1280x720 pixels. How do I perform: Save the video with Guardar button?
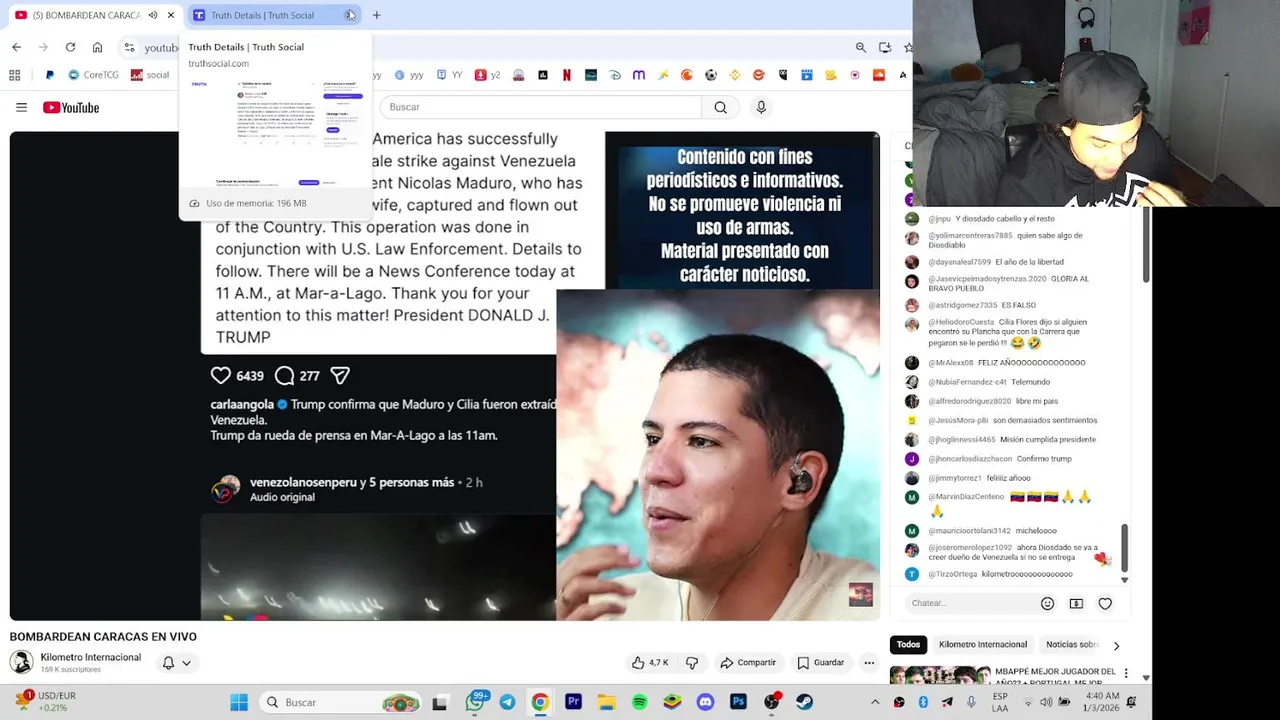tap(821, 662)
